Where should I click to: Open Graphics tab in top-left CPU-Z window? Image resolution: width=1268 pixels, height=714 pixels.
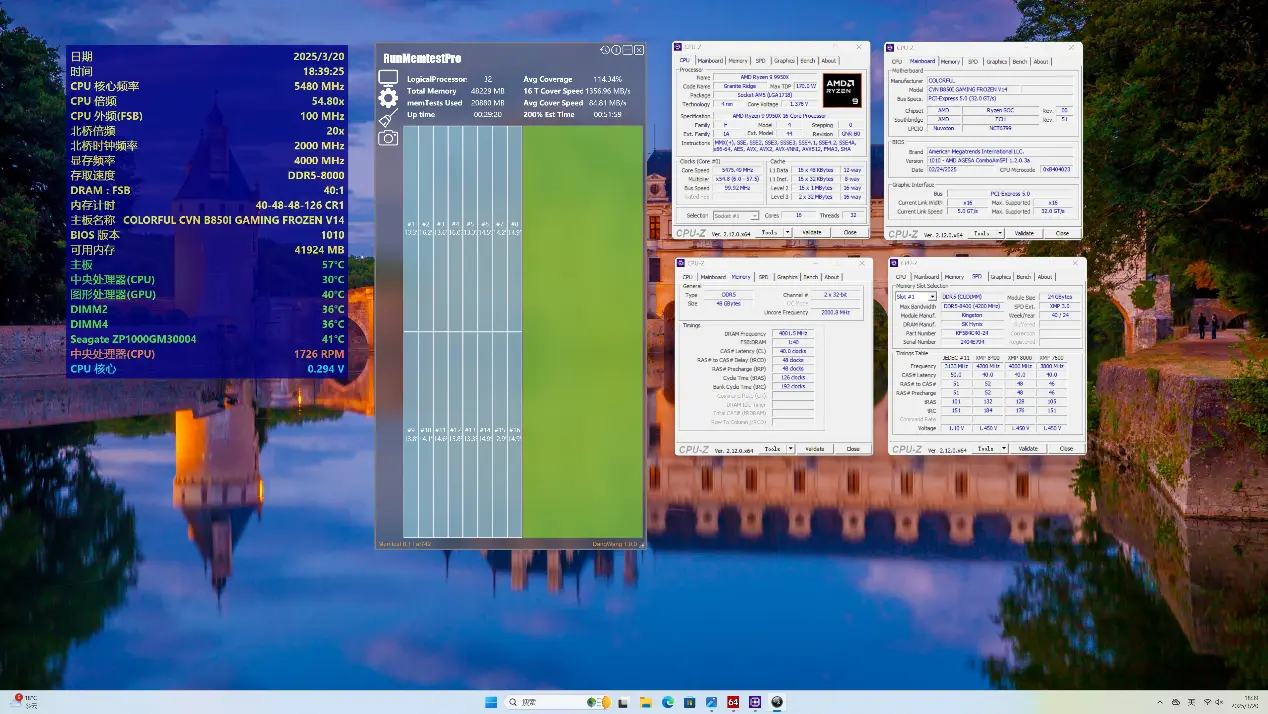(x=784, y=61)
